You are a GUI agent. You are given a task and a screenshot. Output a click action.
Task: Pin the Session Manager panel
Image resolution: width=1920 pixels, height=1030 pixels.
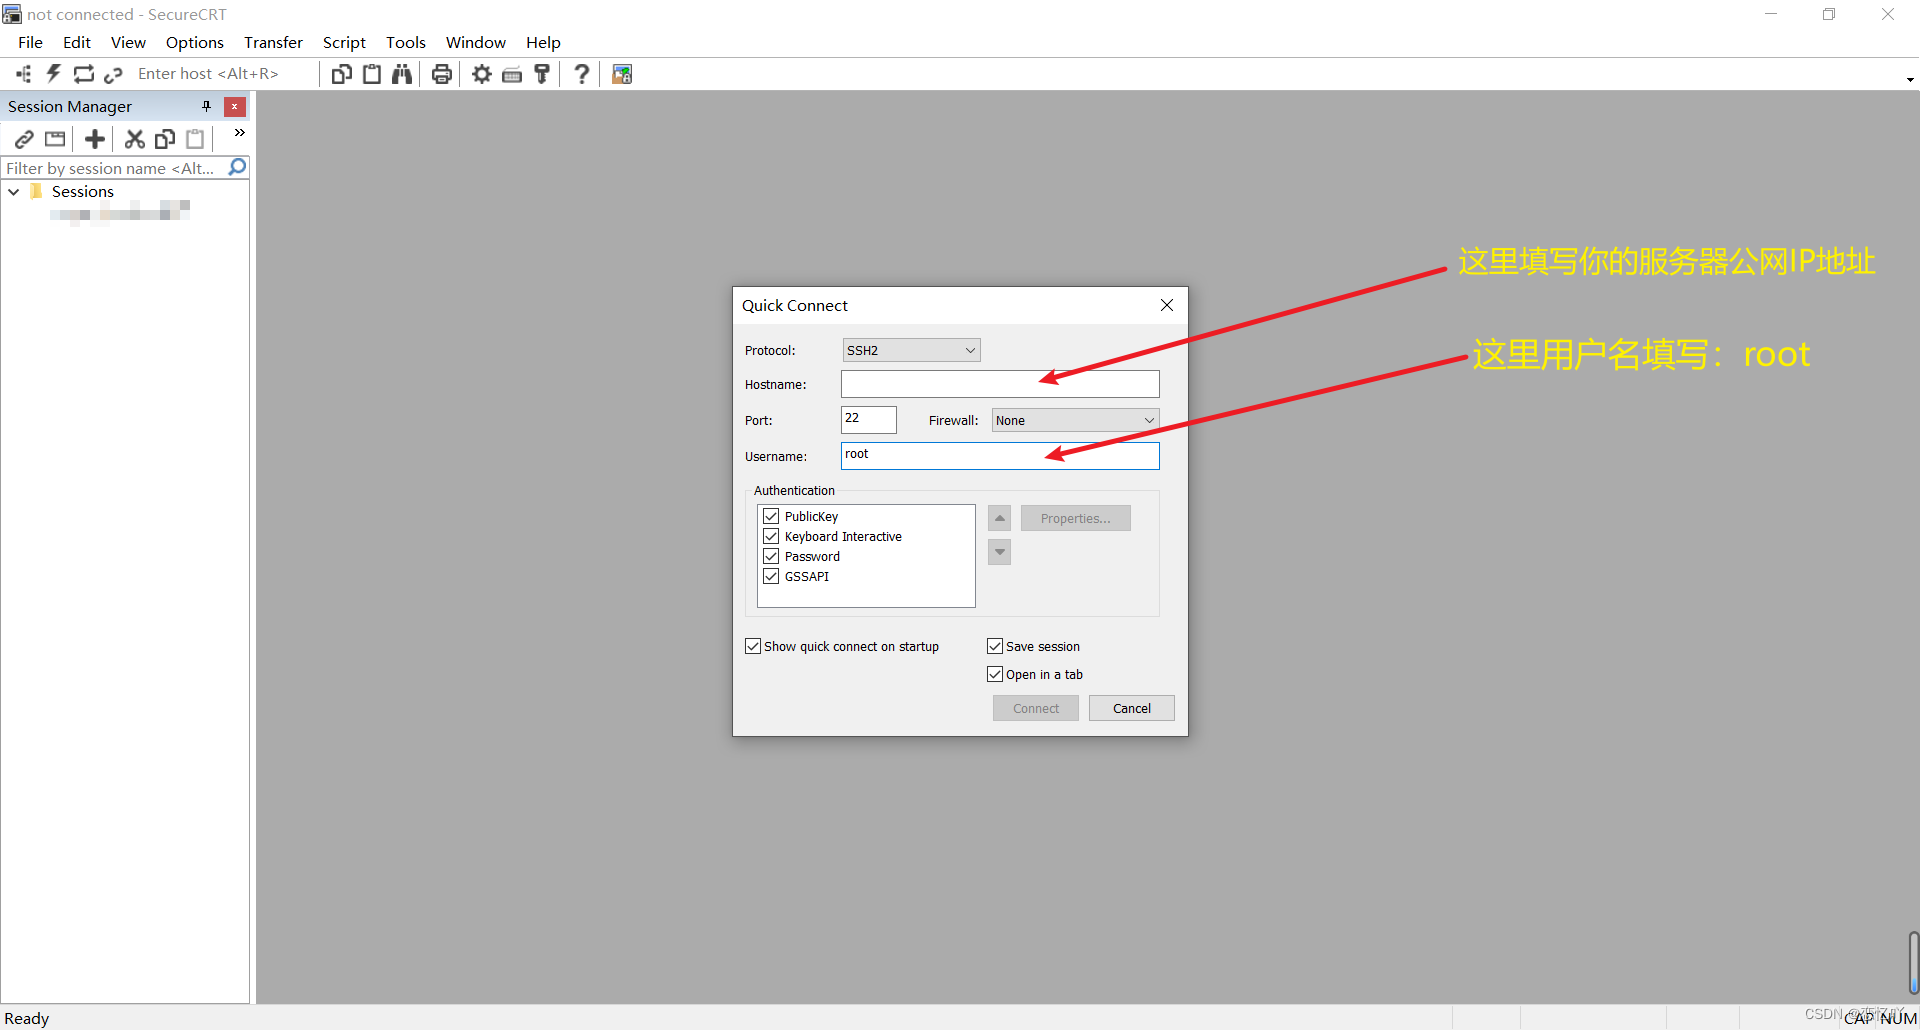pyautogui.click(x=207, y=106)
